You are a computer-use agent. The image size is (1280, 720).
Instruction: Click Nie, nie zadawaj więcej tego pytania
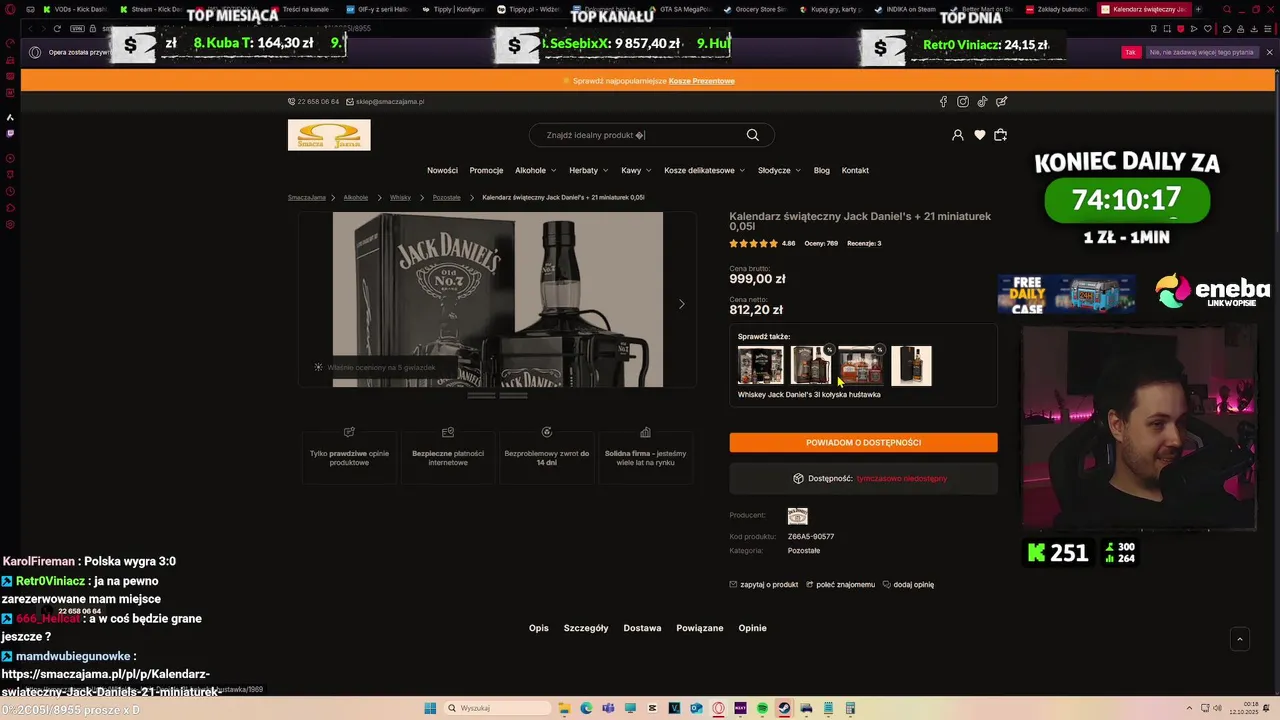pyautogui.click(x=1201, y=52)
